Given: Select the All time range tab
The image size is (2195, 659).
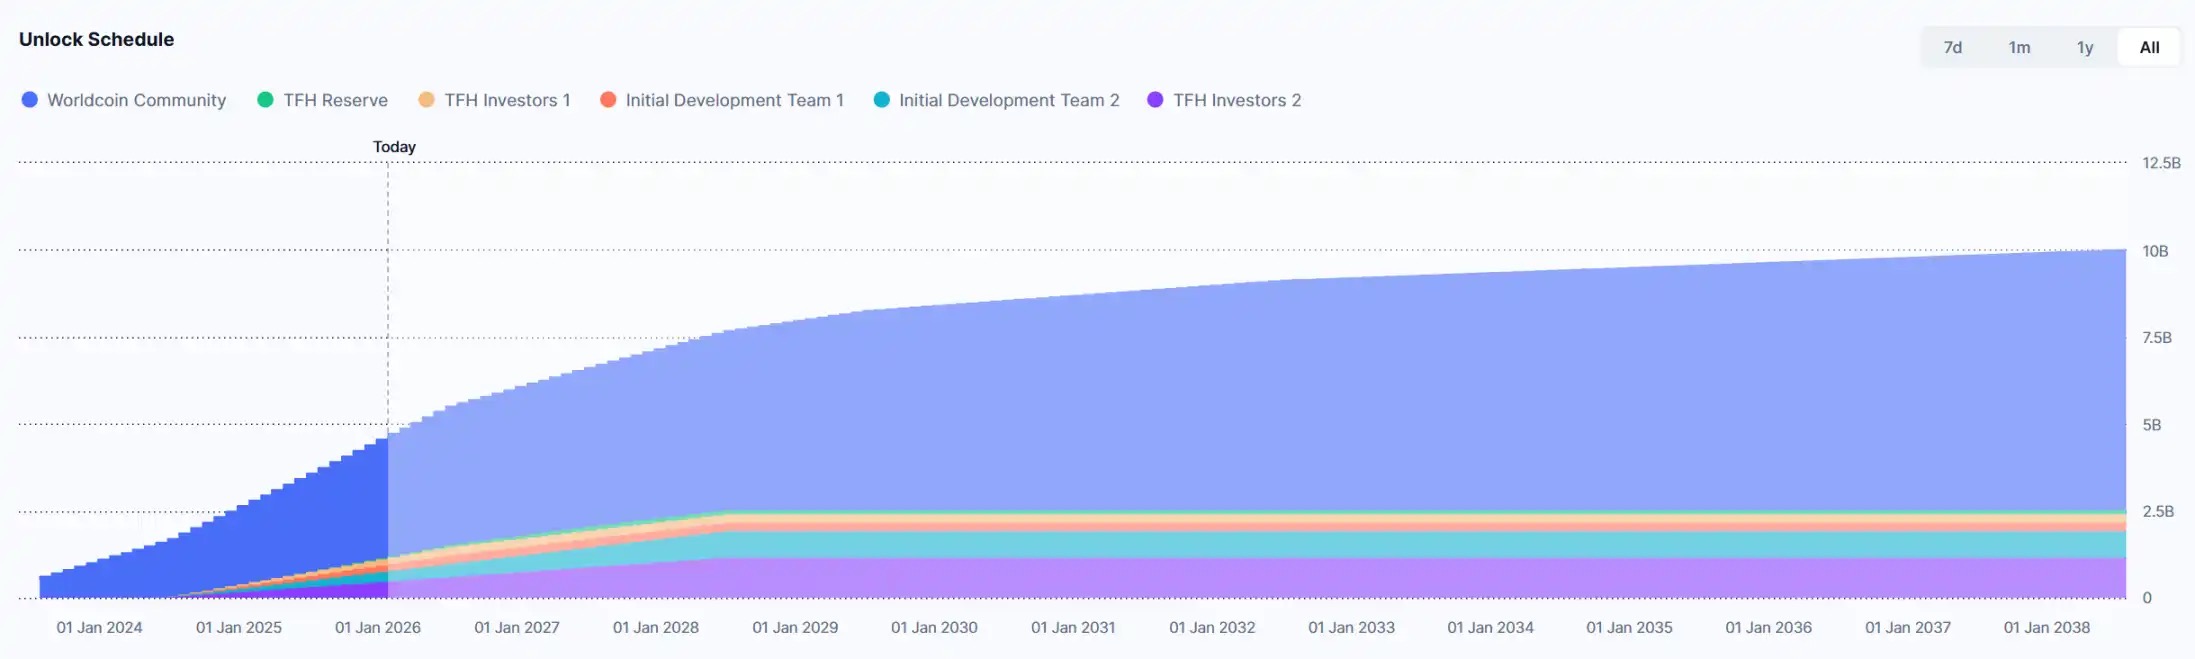Looking at the screenshot, I should pyautogui.click(x=2149, y=47).
